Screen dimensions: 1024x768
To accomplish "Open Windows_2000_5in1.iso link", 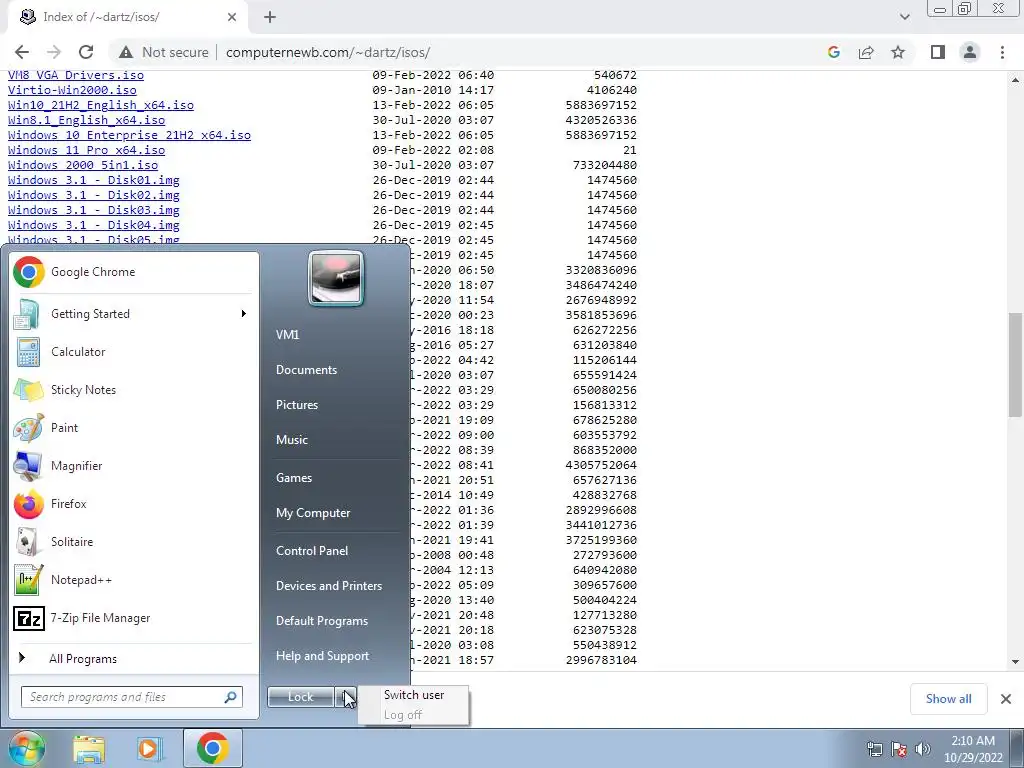I will [83, 165].
